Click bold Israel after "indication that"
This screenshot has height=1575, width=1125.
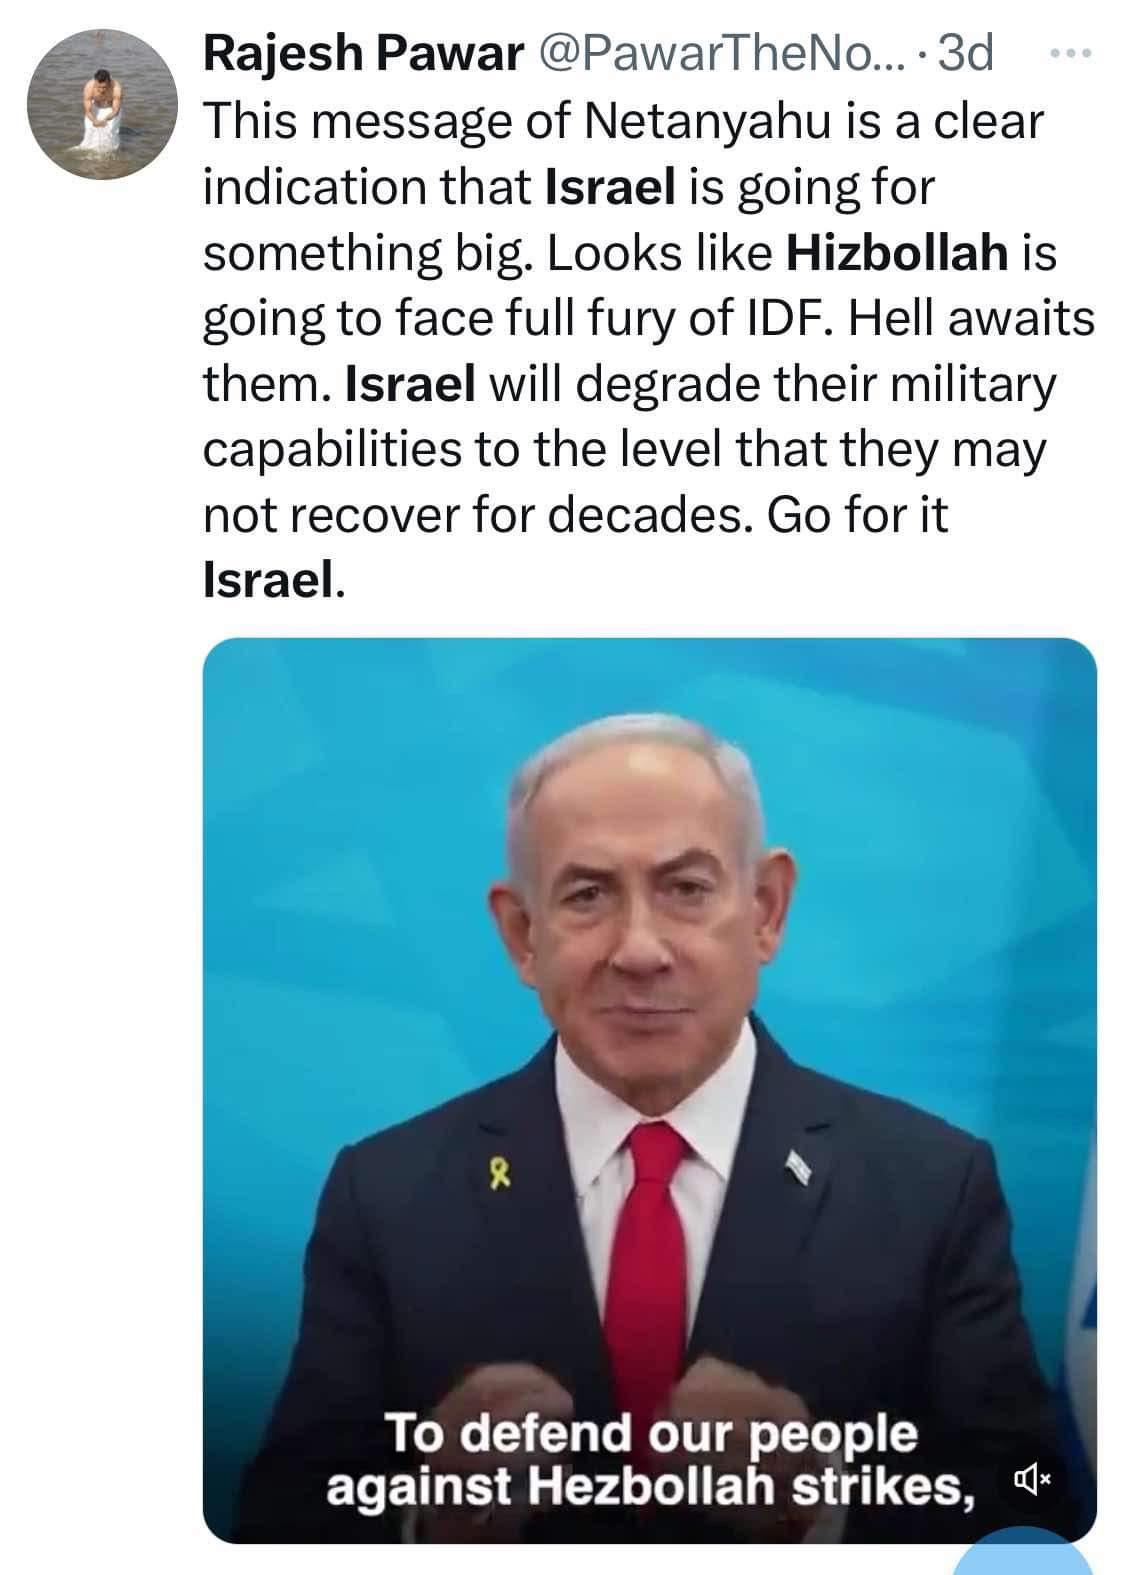click(x=611, y=187)
